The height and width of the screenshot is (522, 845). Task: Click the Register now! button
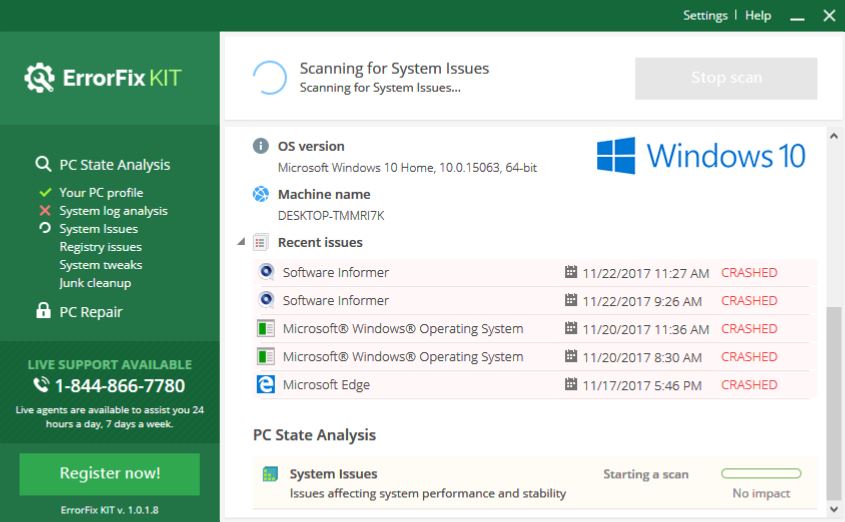[110, 473]
